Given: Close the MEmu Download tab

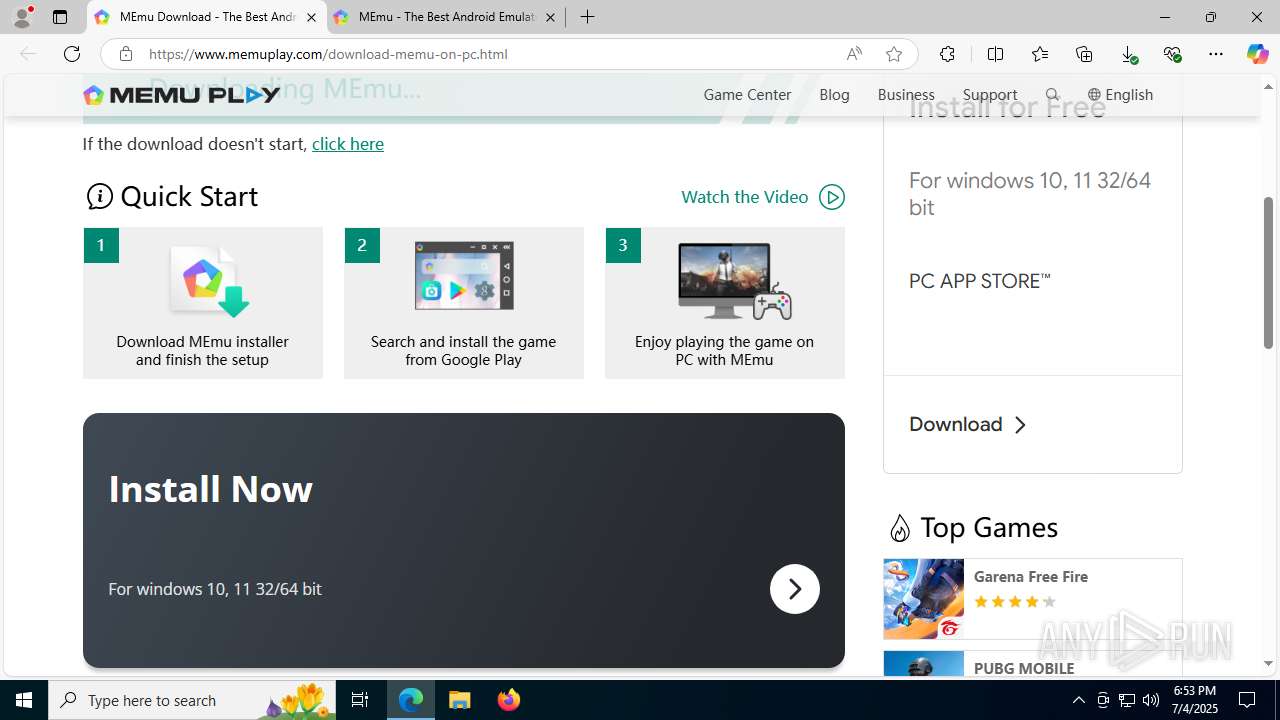Looking at the screenshot, I should point(311,17).
